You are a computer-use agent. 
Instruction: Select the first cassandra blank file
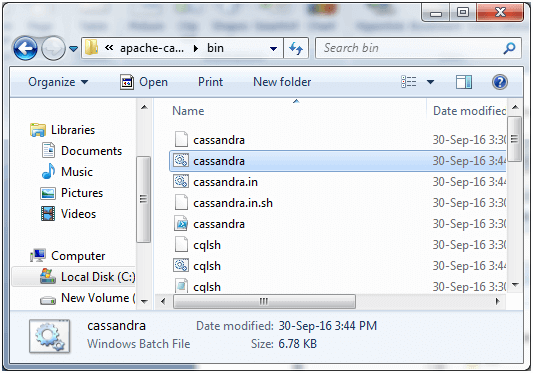coord(337,140)
